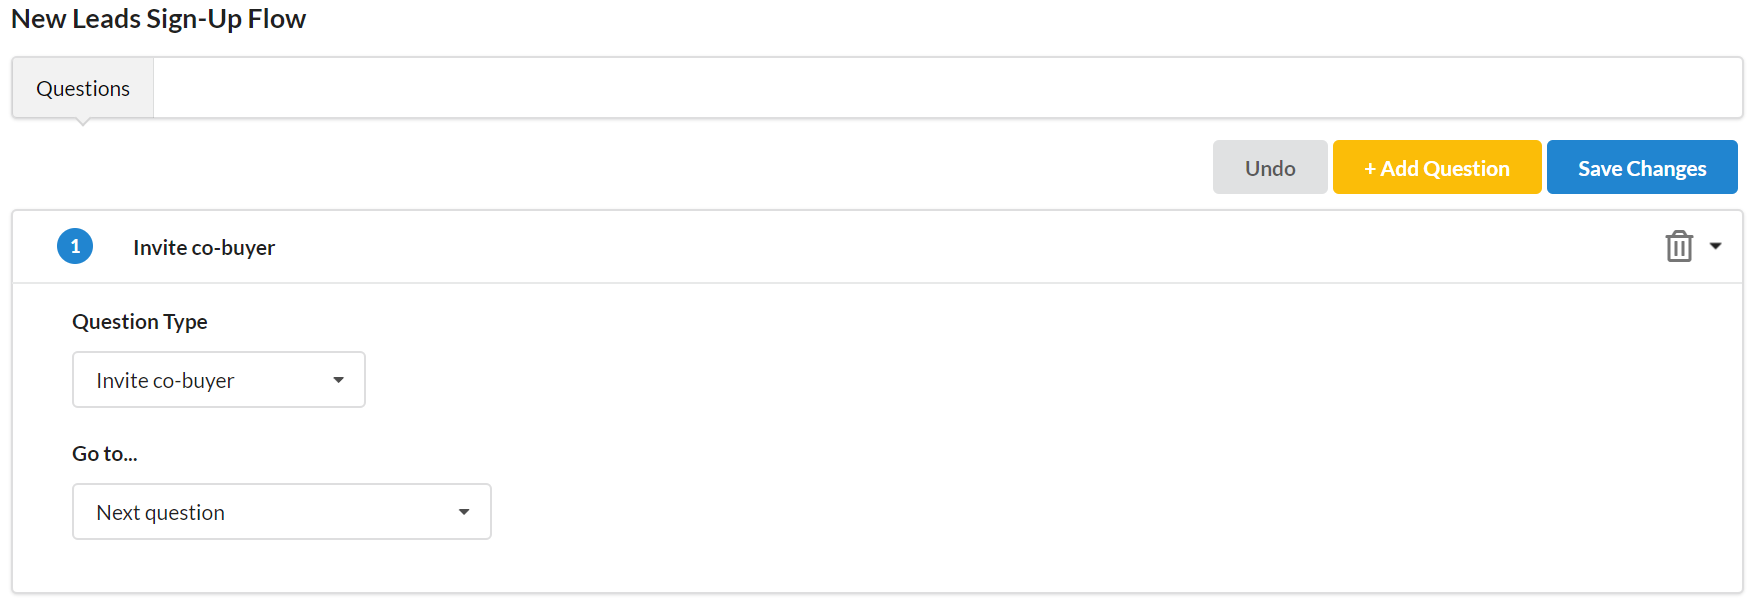Click the blue number 1 badge
Image resolution: width=1752 pixels, height=598 pixels.
click(75, 246)
